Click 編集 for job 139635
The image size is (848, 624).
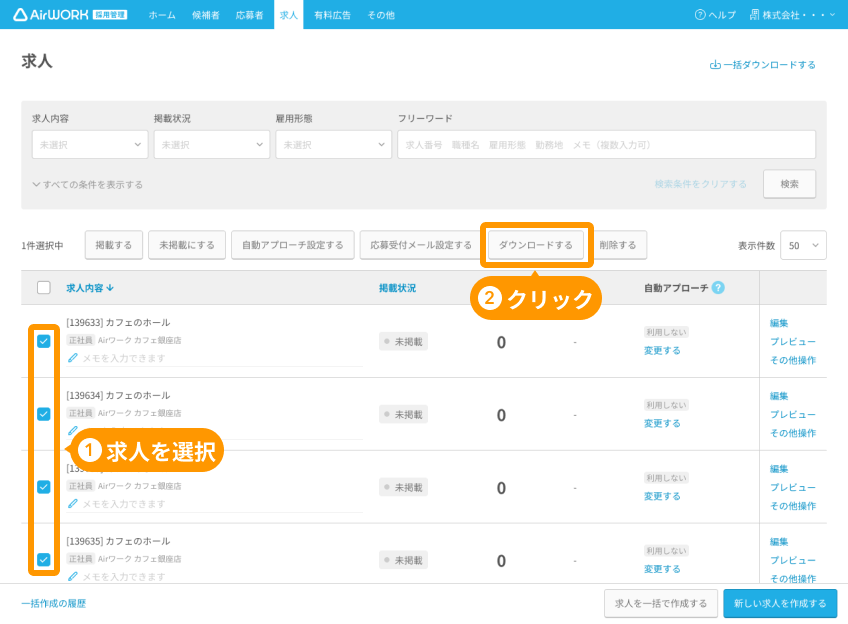tap(779, 541)
